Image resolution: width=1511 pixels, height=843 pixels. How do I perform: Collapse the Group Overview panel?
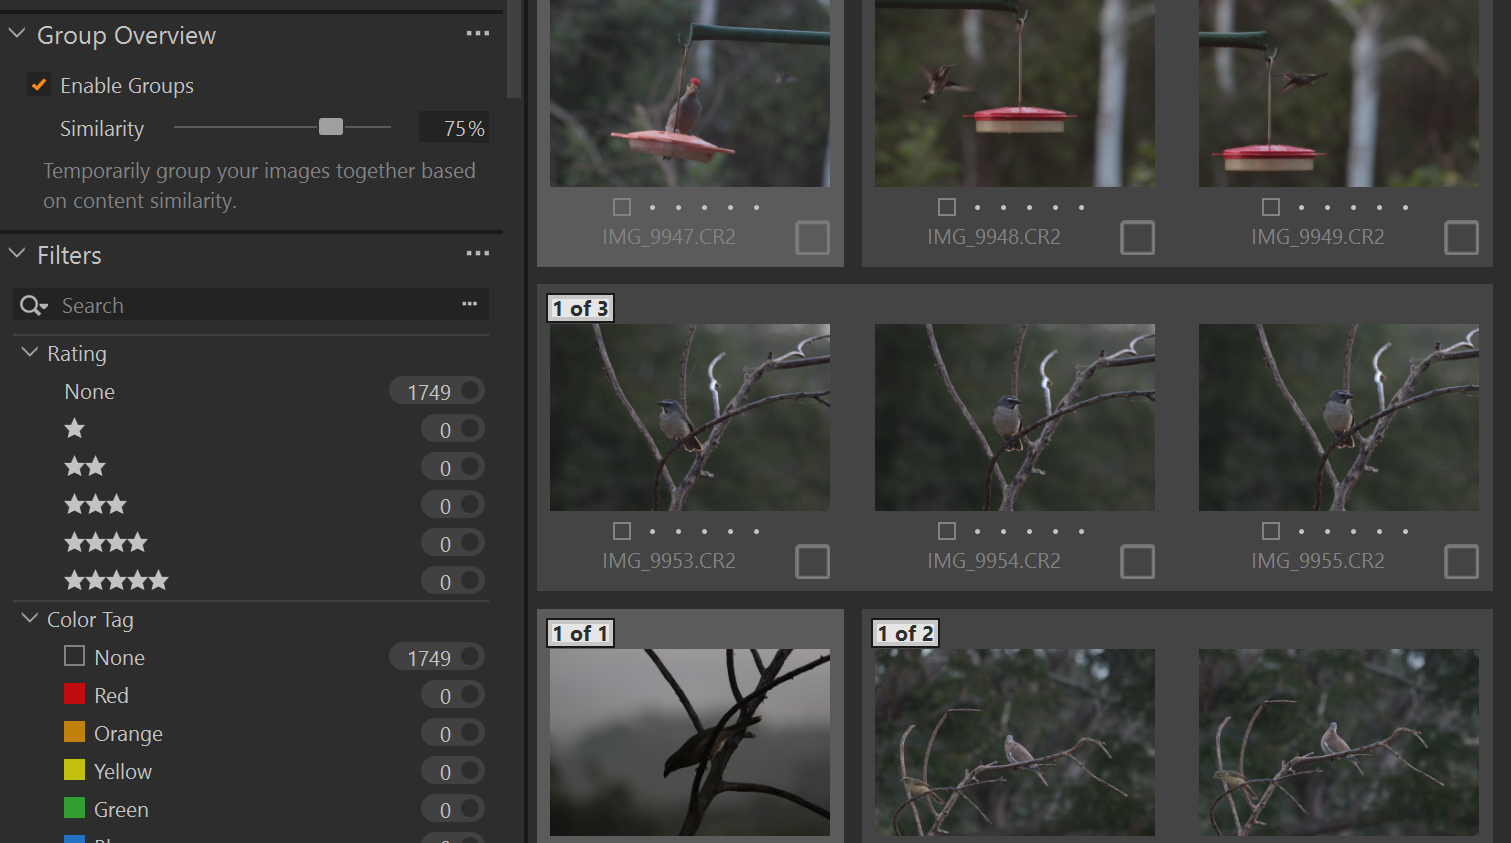[14, 32]
